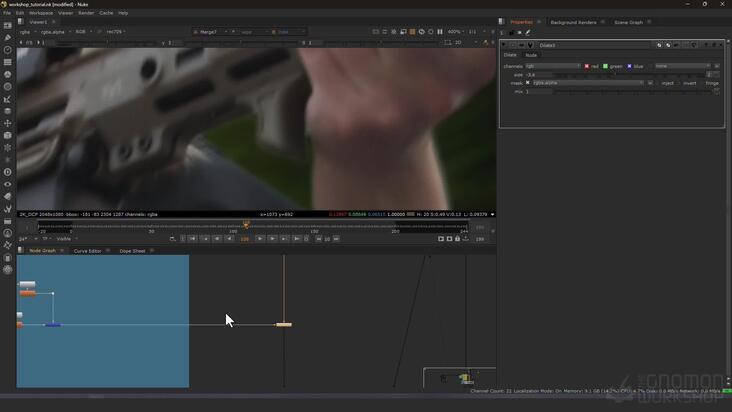Viewport: 732px width, 412px height.
Task: Open the Dilate channels rgb dropdown
Action: pyautogui.click(x=553, y=66)
